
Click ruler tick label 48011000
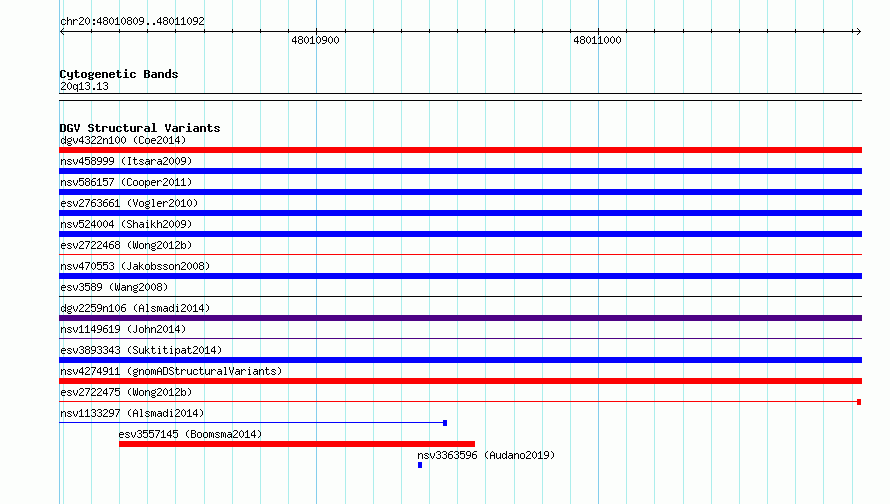tap(597, 40)
